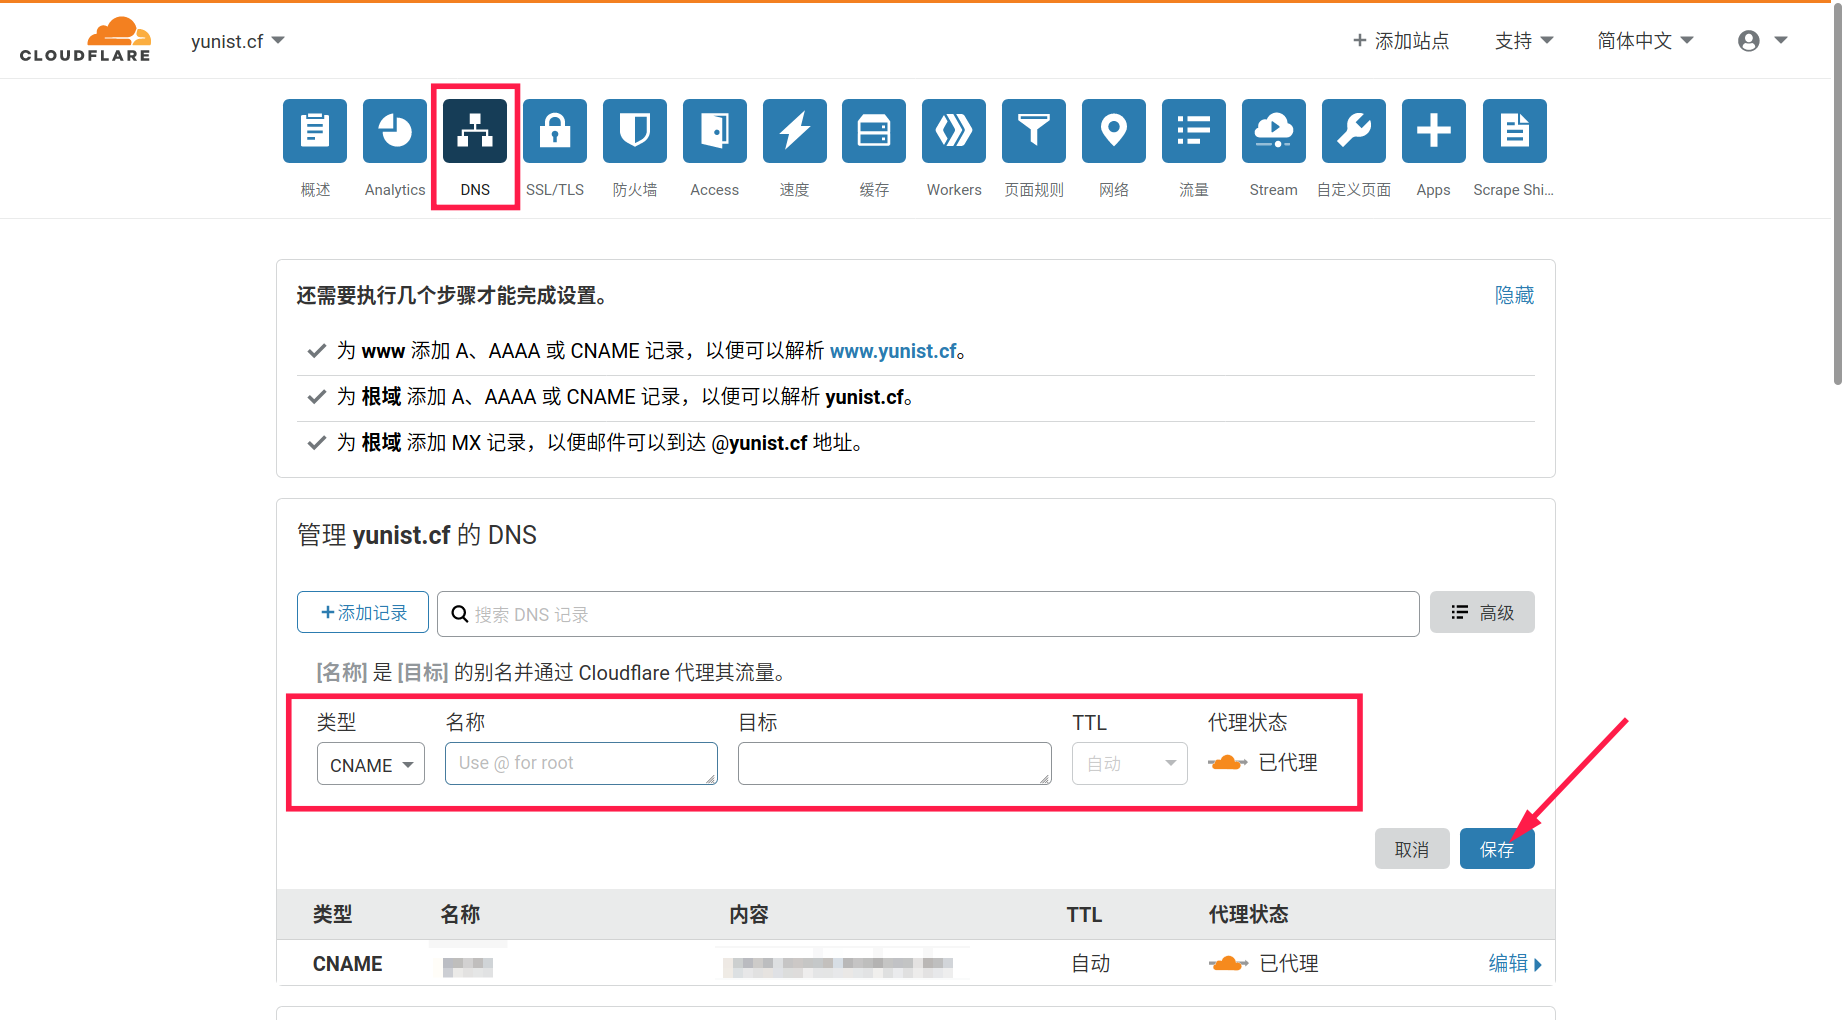Focus the 目标 target input field

point(895,763)
